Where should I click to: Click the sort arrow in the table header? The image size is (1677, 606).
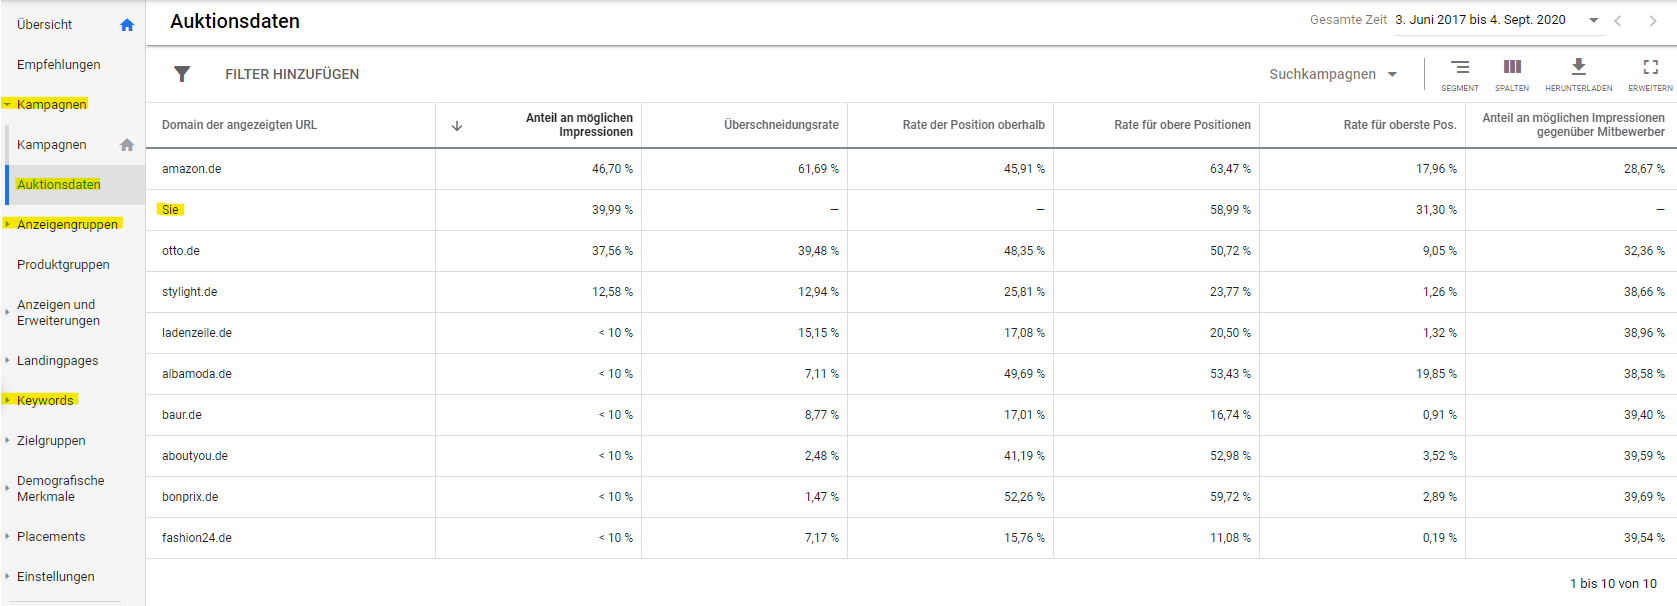pos(457,126)
